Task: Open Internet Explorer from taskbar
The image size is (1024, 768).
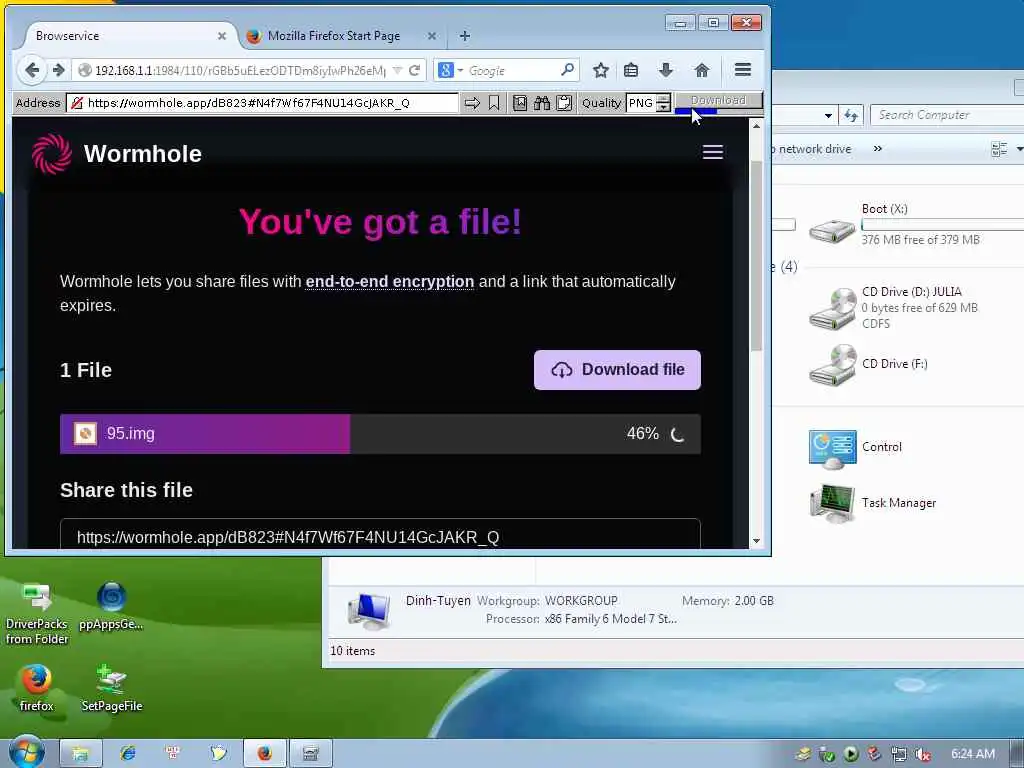Action: point(127,753)
